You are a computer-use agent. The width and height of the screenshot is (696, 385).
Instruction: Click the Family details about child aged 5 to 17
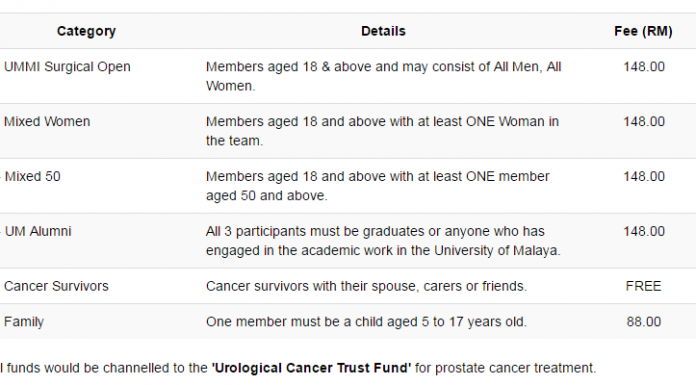click(x=366, y=322)
